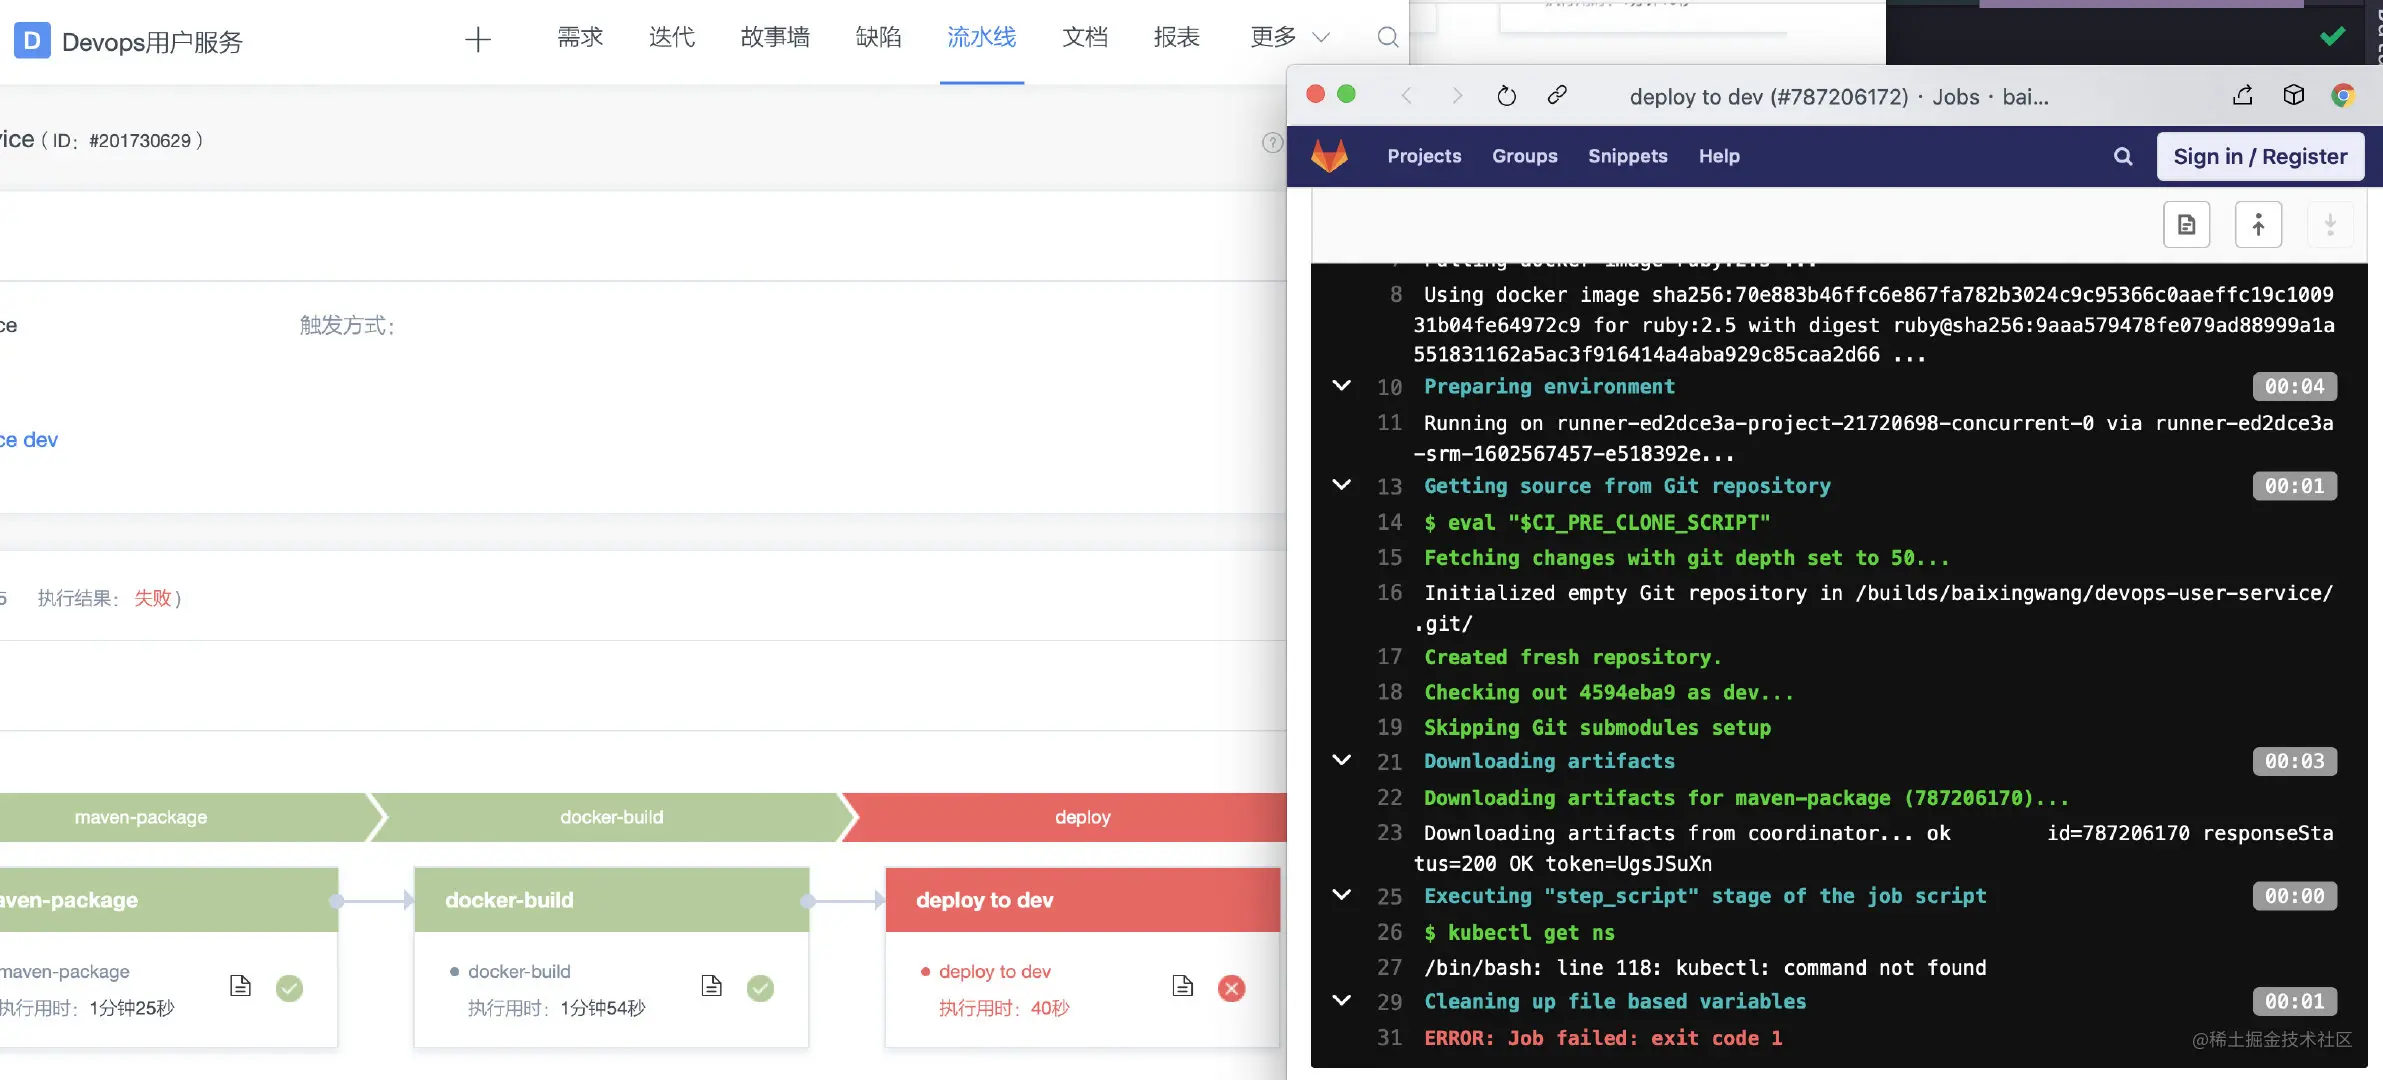Click the plus icon in top navigation

coord(478,39)
